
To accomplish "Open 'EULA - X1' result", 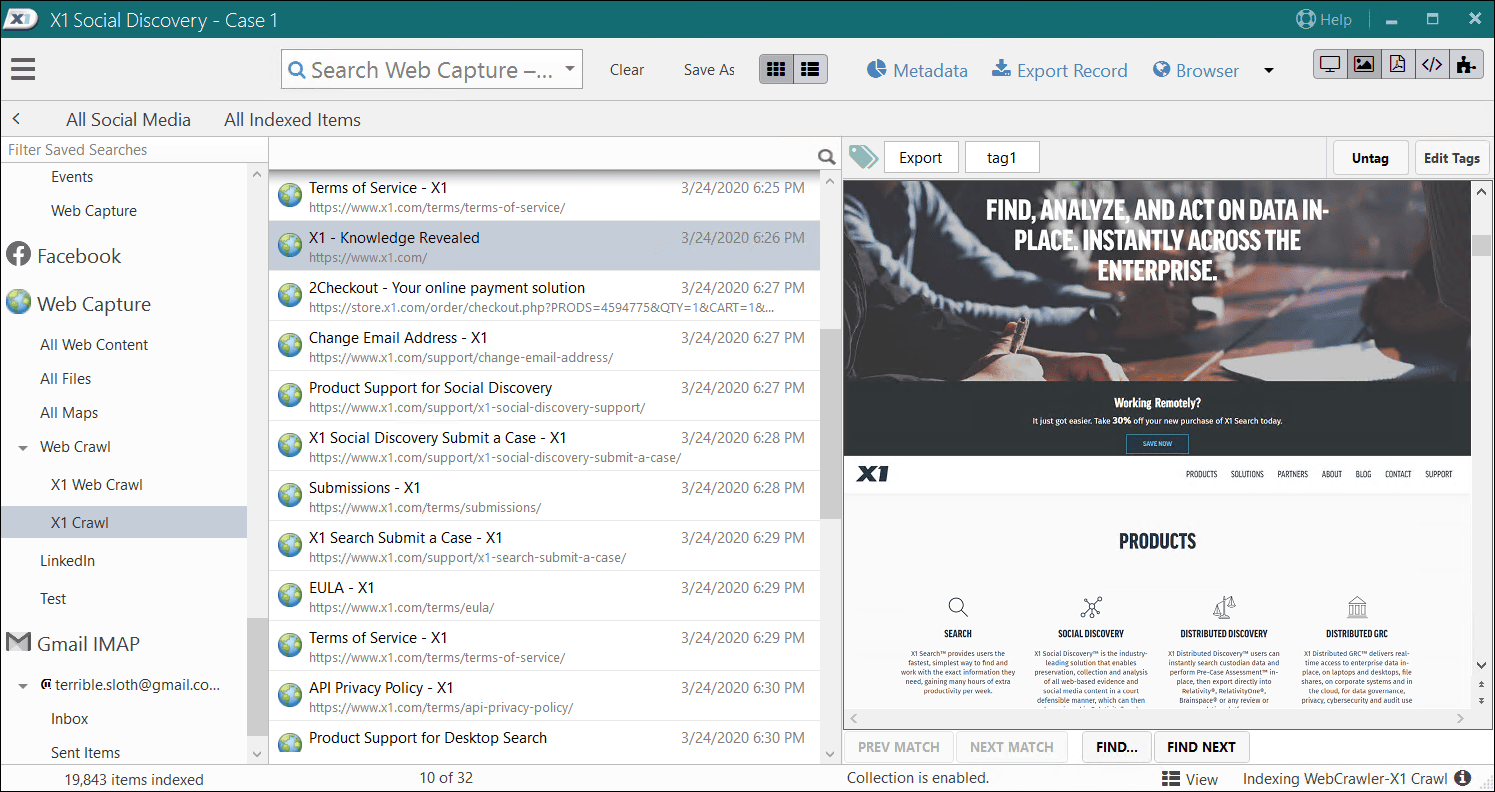I will coord(544,596).
